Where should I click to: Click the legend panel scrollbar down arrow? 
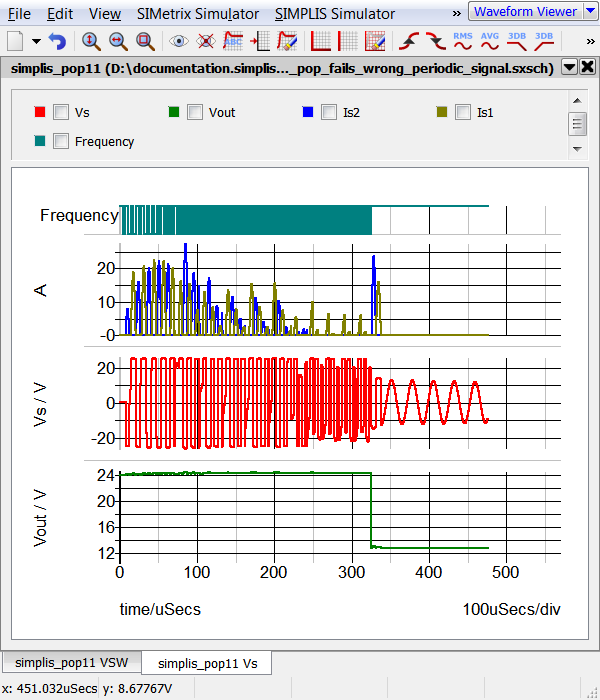coord(576,148)
